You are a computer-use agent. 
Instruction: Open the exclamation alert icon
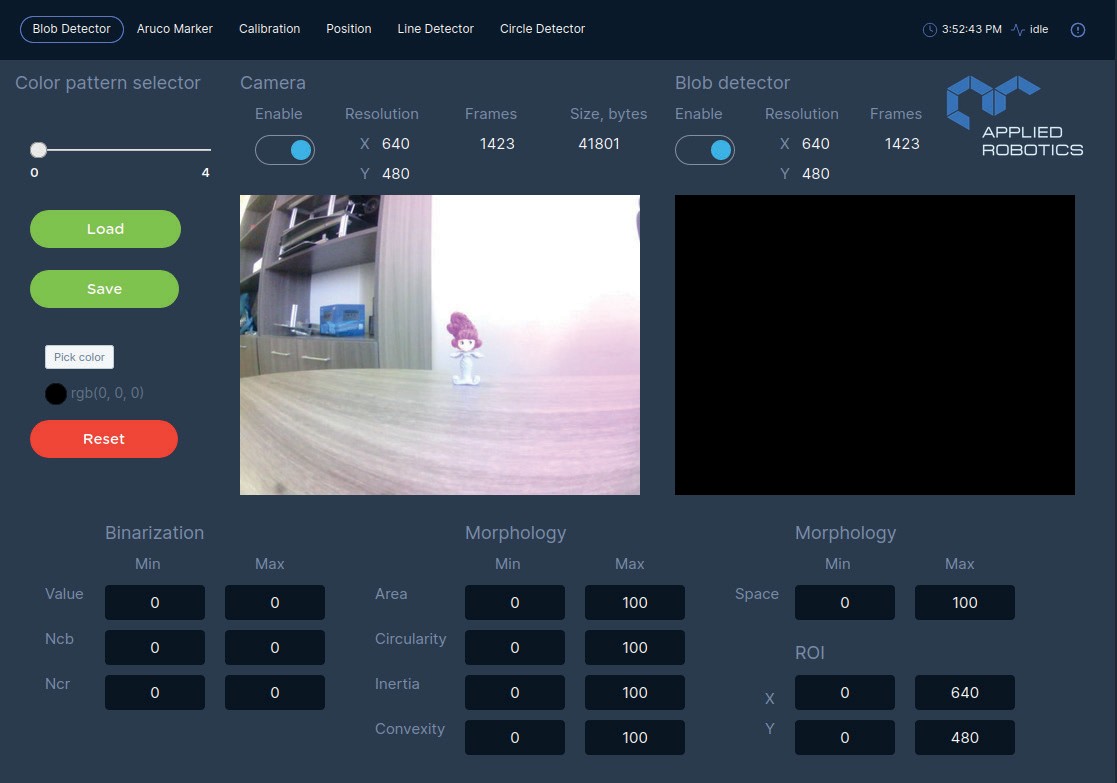click(x=1078, y=30)
